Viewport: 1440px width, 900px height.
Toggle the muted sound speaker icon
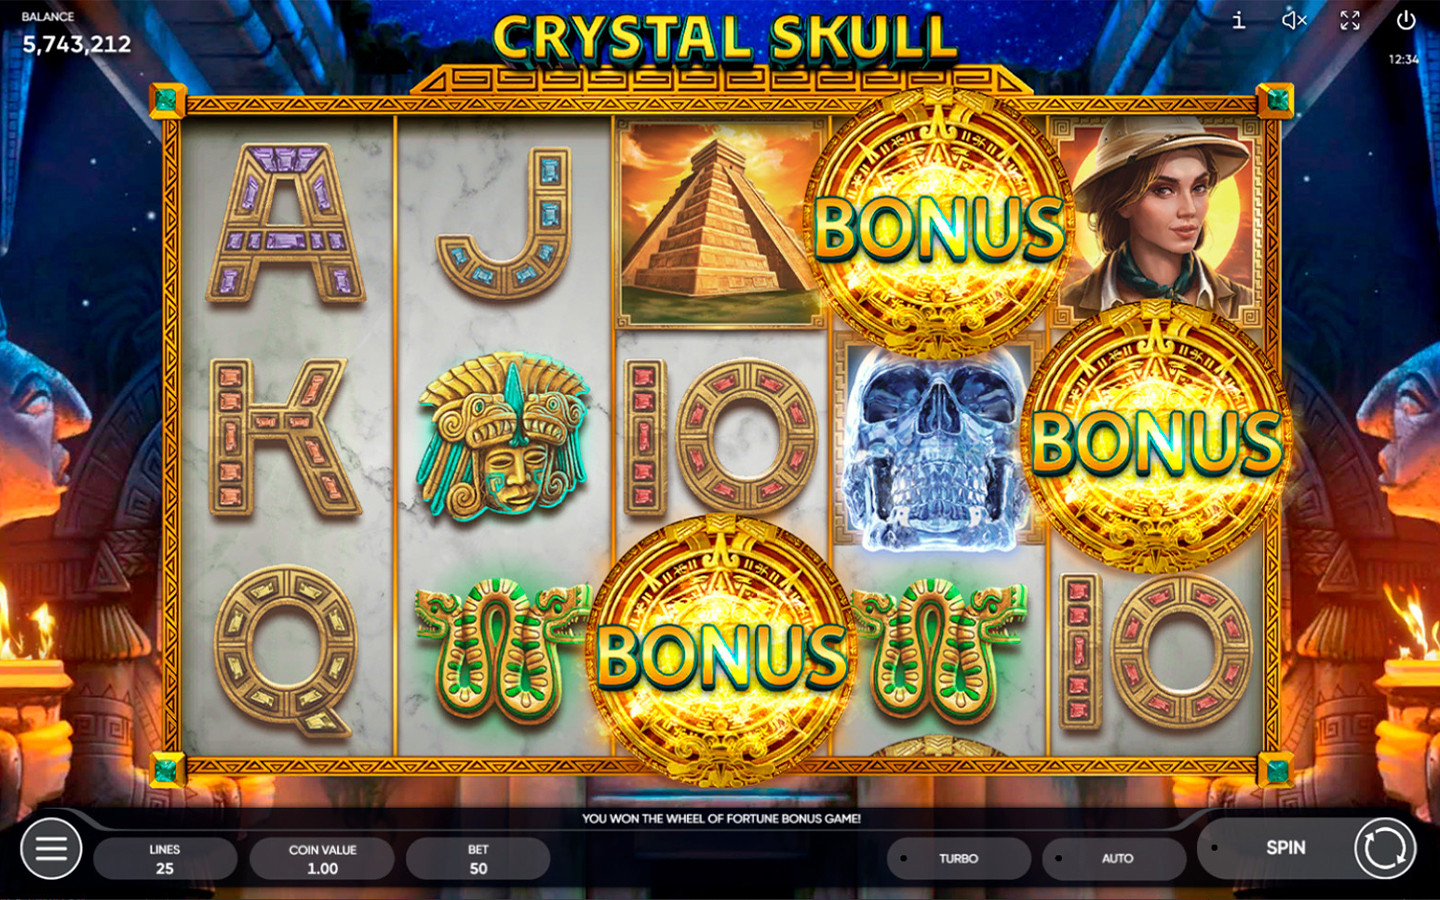(x=1294, y=20)
